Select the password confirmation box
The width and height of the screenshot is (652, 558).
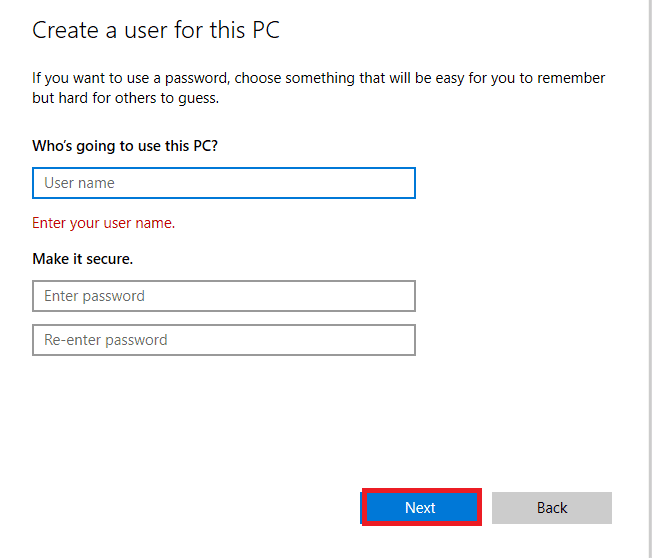click(x=223, y=340)
